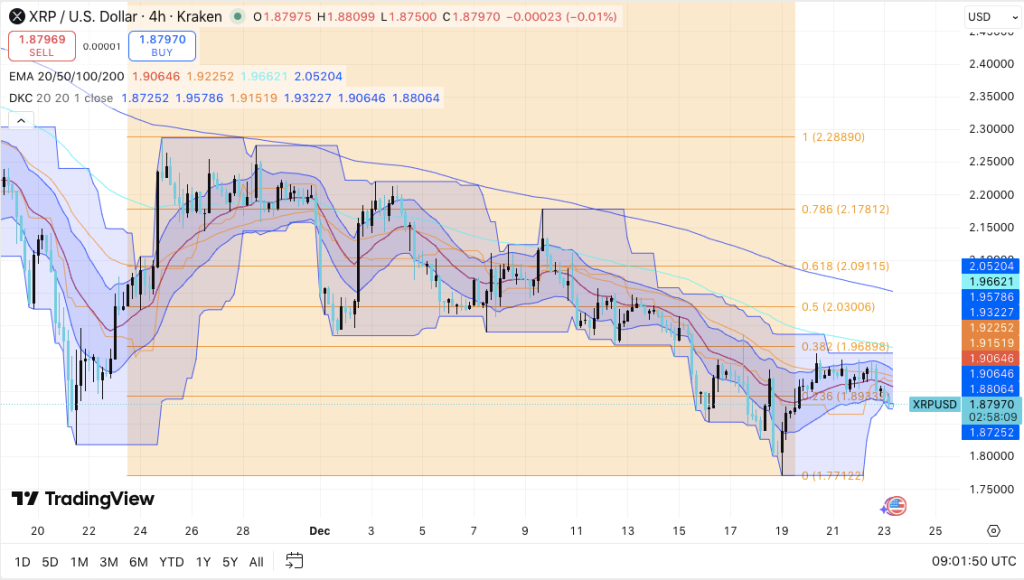Screen dimensions: 1024x580
Task: Click the 0.618 Fibonacci level label
Action: pyautogui.click(x=846, y=264)
